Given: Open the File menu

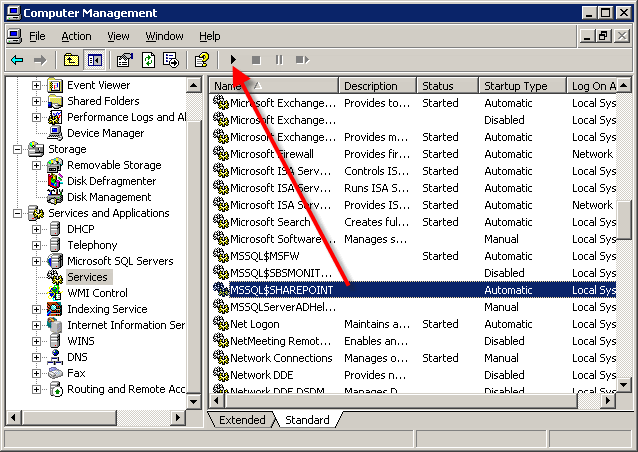Looking at the screenshot, I should point(37,36).
